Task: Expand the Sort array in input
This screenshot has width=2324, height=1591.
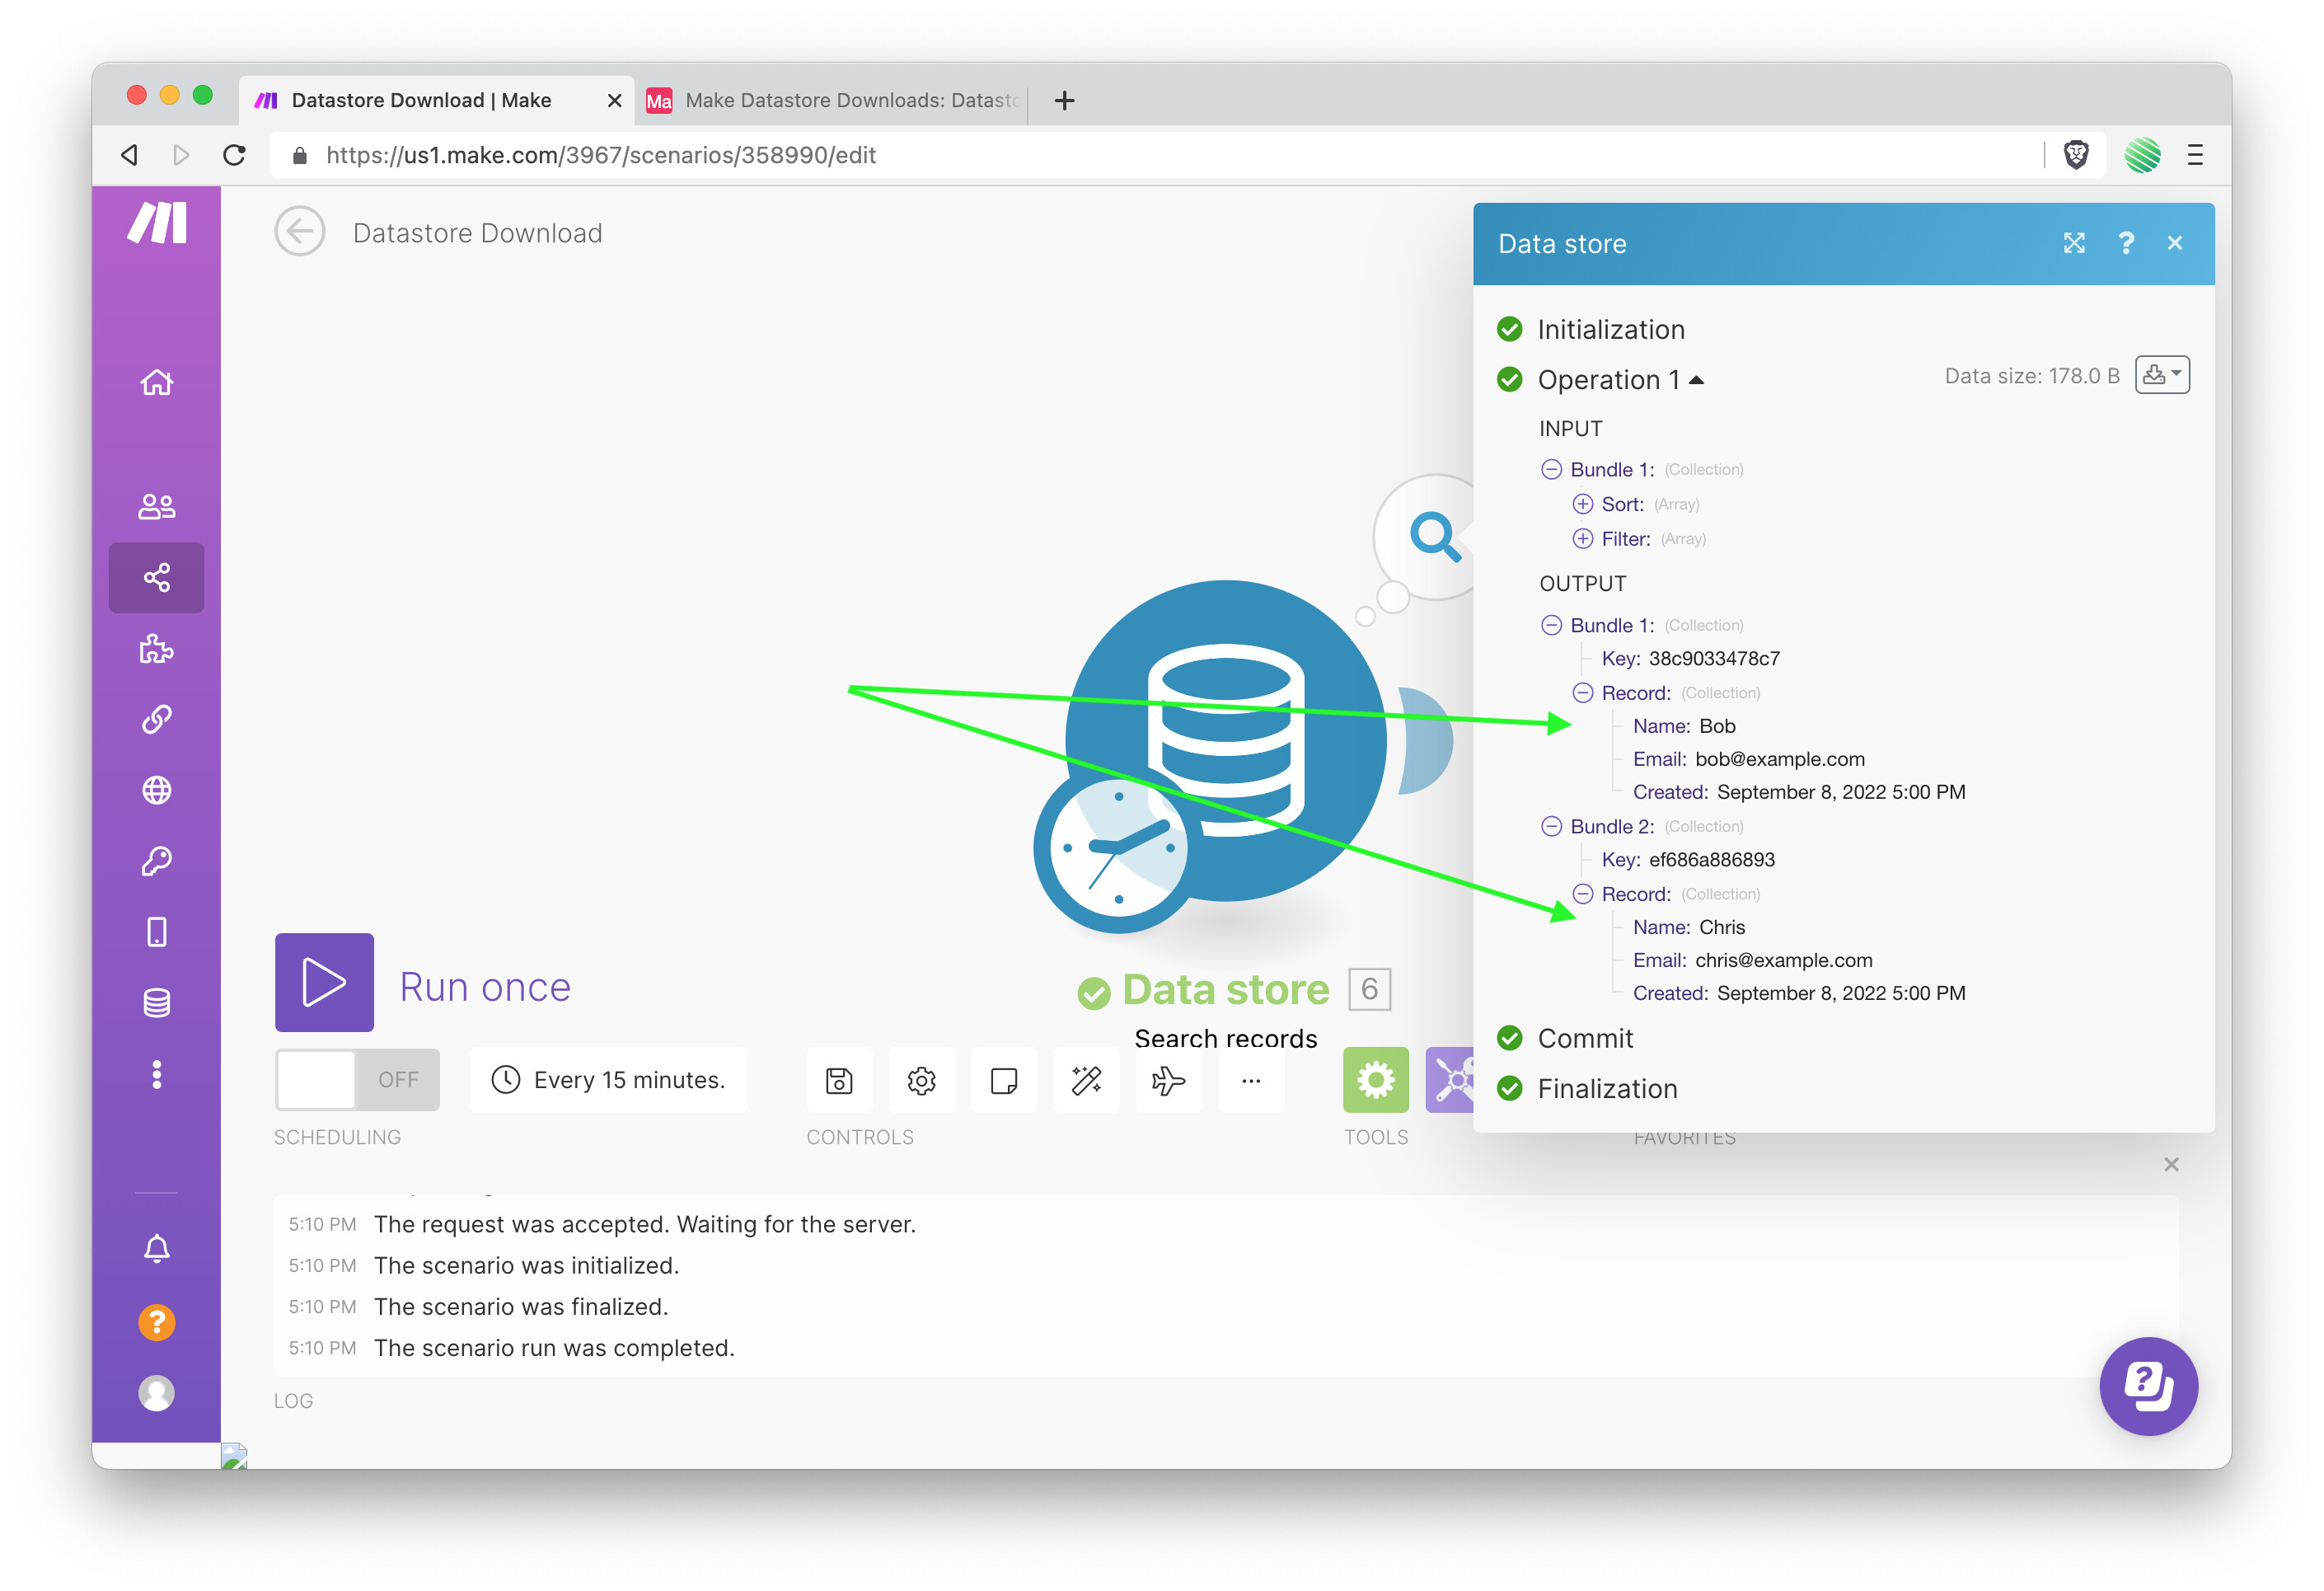Action: tap(1582, 504)
